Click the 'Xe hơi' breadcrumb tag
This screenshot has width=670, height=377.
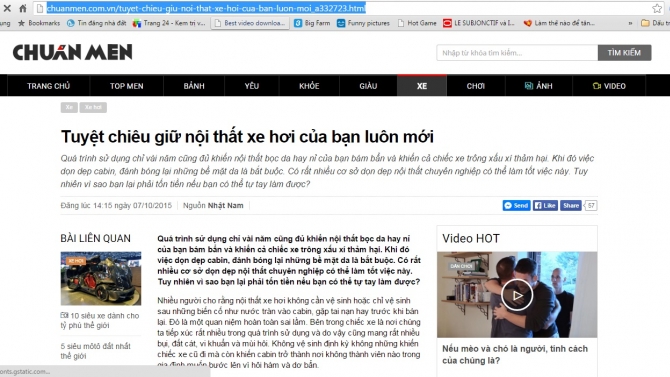93,107
